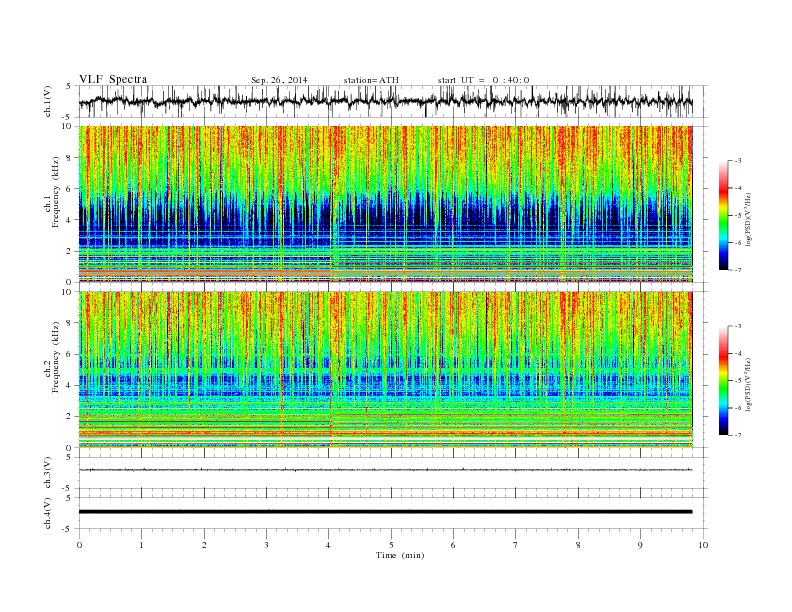Click the ch.1 spectrogram plot

[386, 204]
